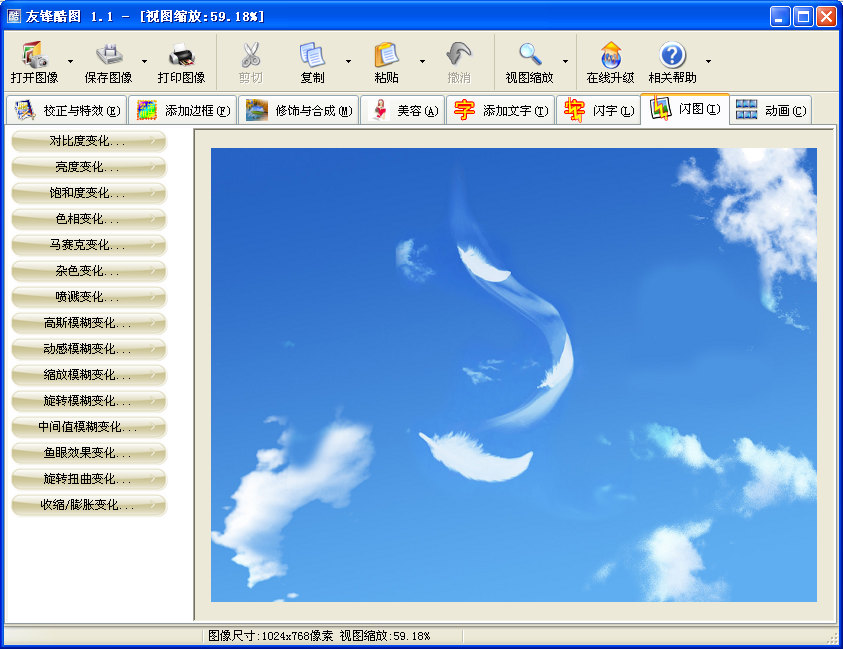Click the Paste (粘贴) clipboard icon

[386, 55]
